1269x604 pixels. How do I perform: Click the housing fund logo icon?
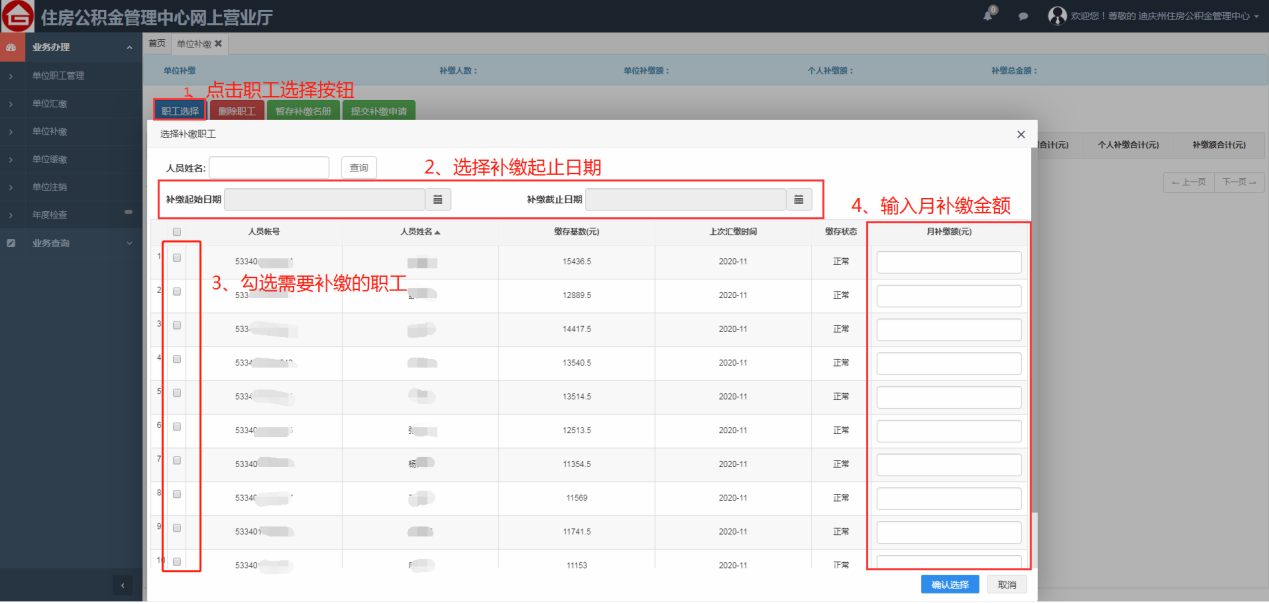[18, 17]
